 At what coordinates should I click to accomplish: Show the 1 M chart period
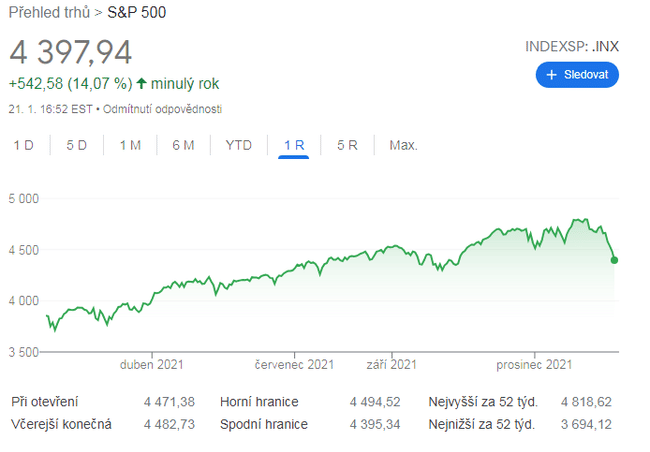[130, 145]
